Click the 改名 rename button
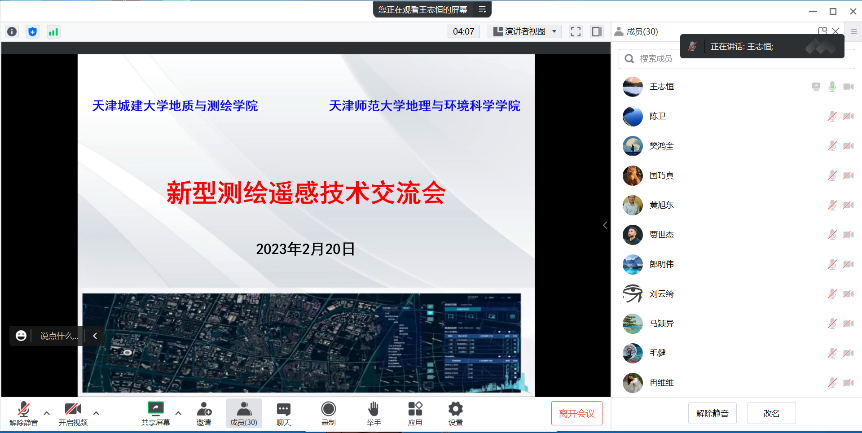The height and width of the screenshot is (433, 862). (771, 413)
